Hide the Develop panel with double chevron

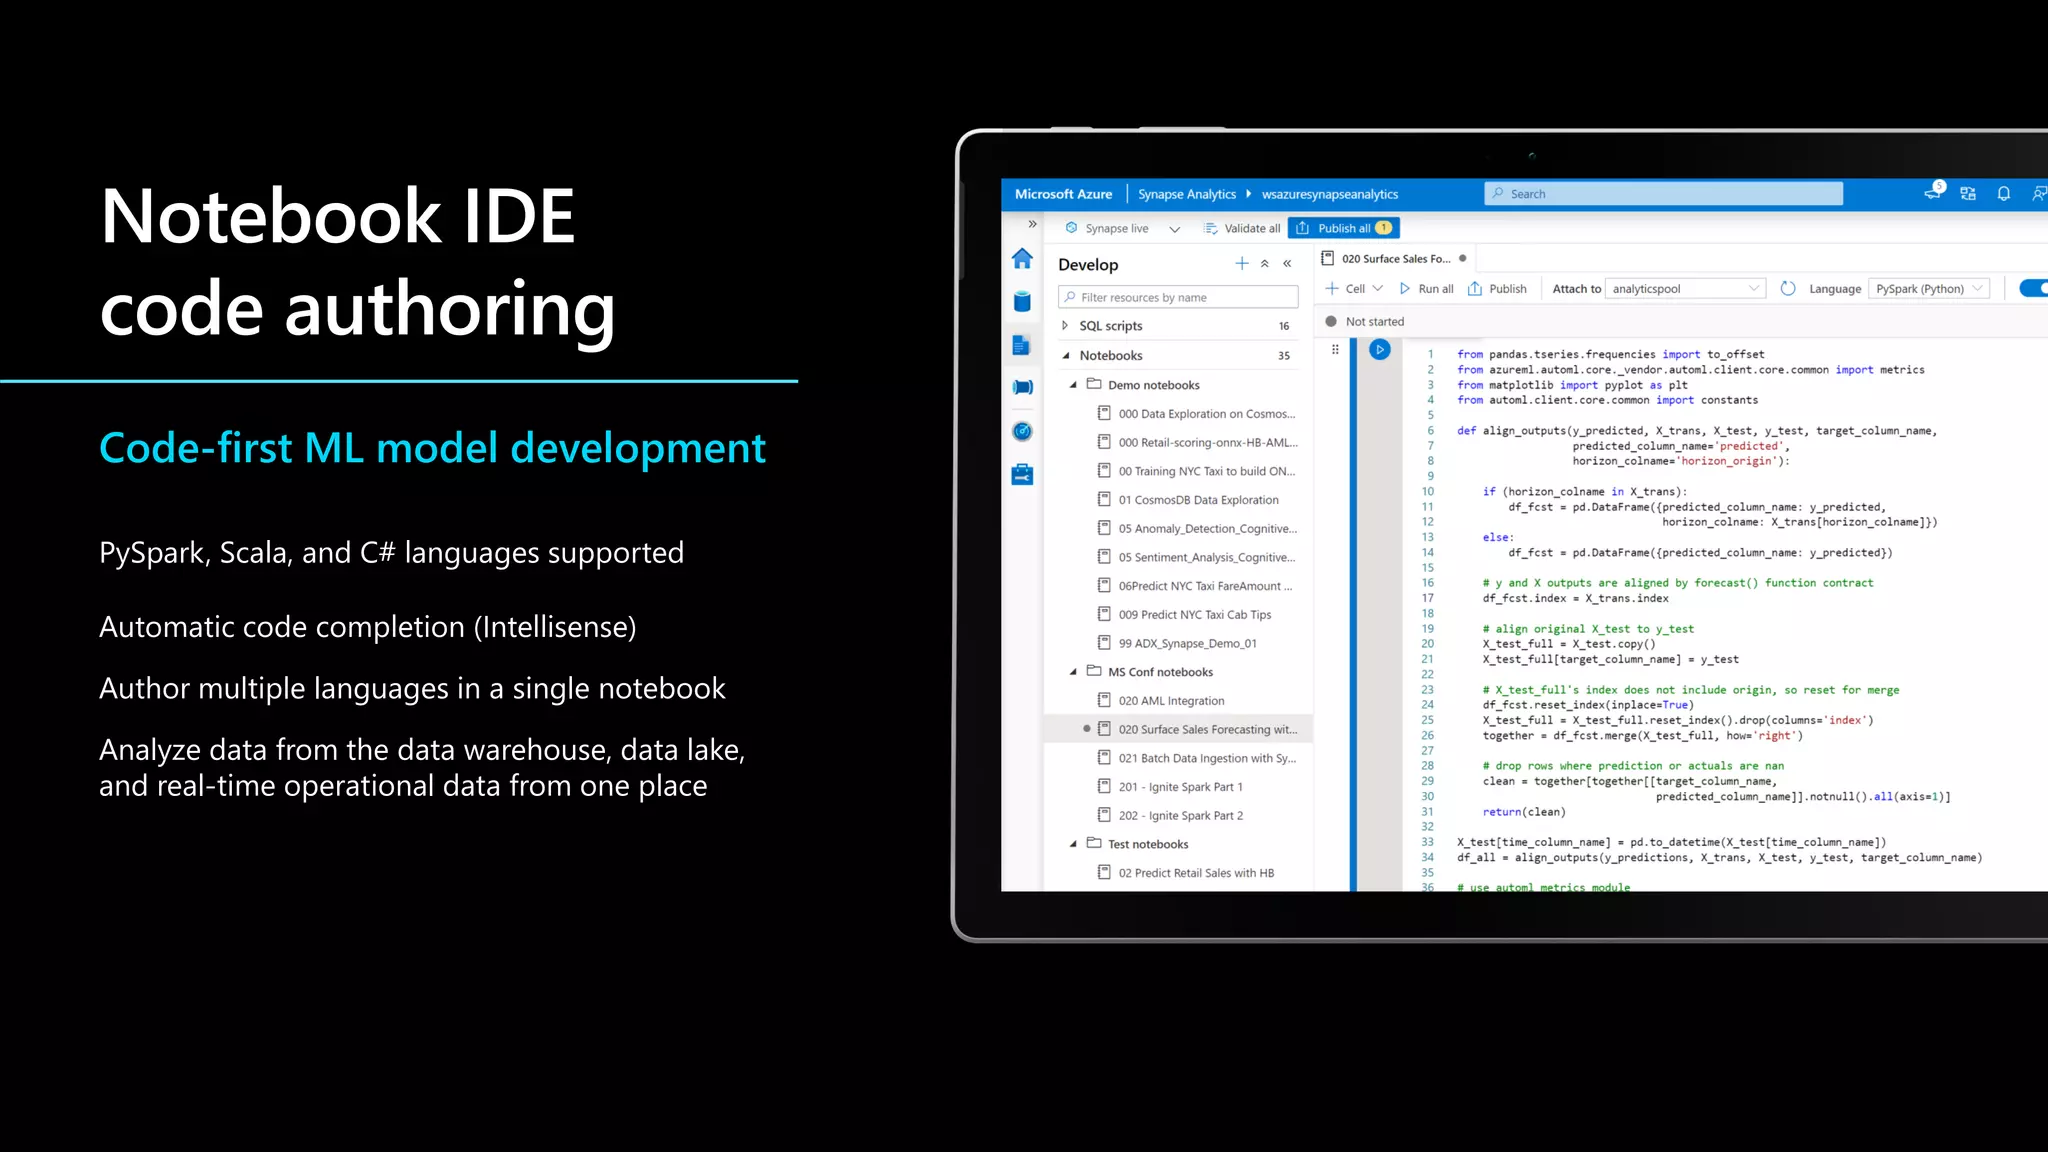point(1288,264)
